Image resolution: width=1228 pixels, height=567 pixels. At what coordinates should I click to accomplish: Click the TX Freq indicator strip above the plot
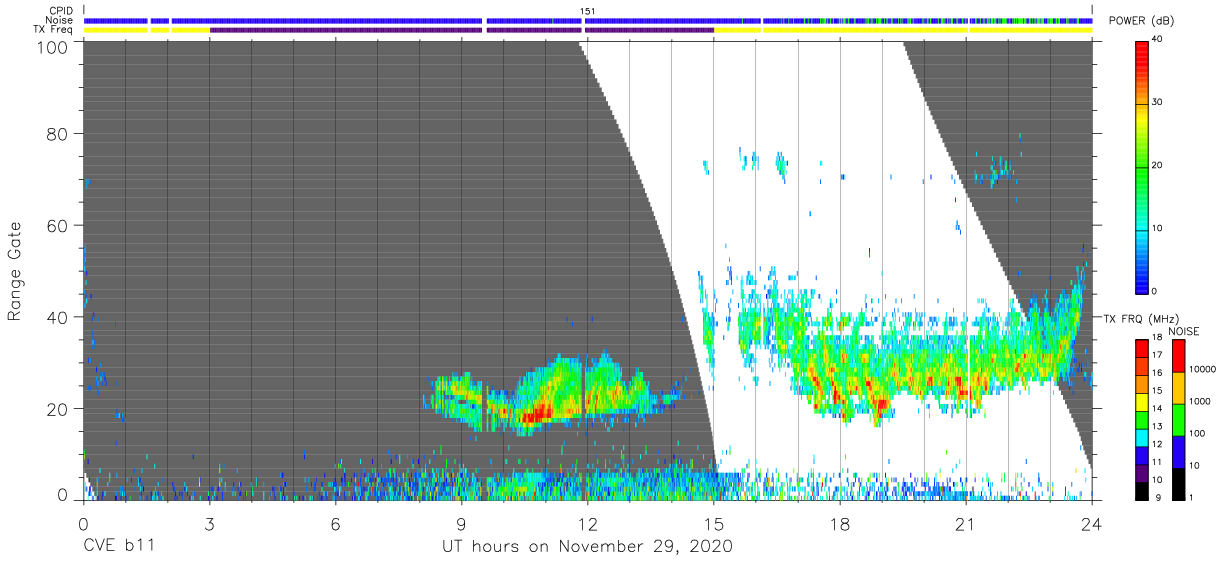pyautogui.click(x=588, y=30)
